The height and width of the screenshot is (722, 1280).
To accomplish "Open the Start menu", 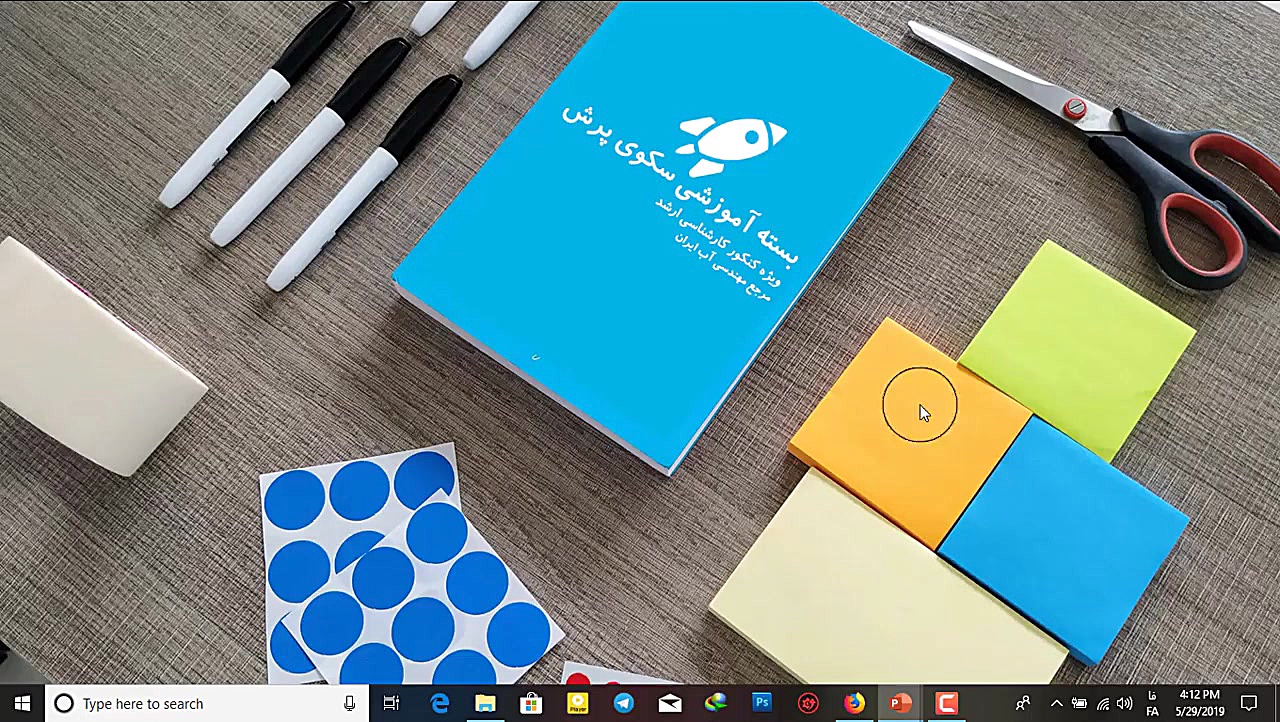I will click(x=22, y=703).
